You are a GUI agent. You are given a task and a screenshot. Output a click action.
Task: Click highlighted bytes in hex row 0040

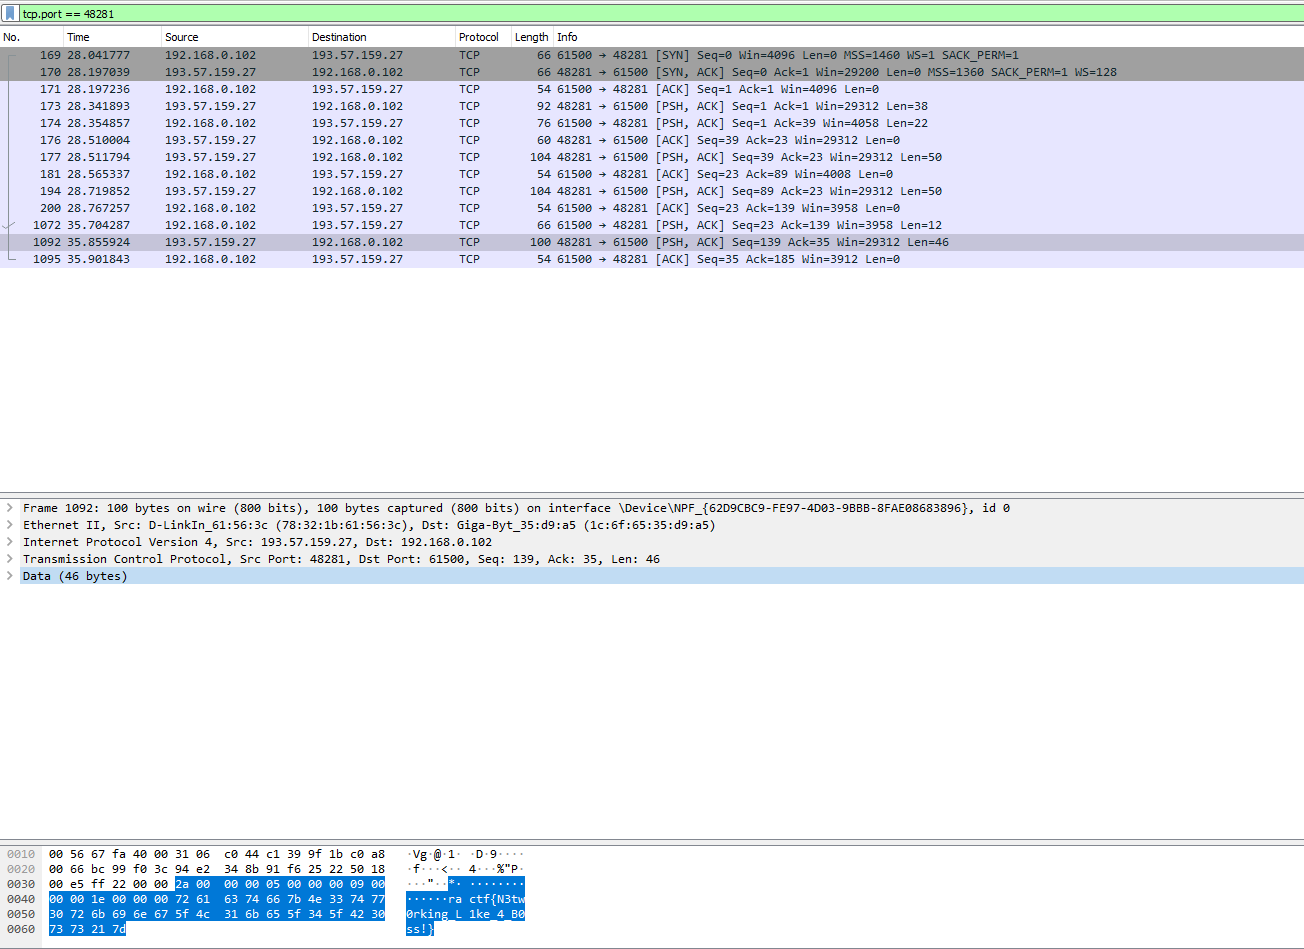click(x=217, y=898)
